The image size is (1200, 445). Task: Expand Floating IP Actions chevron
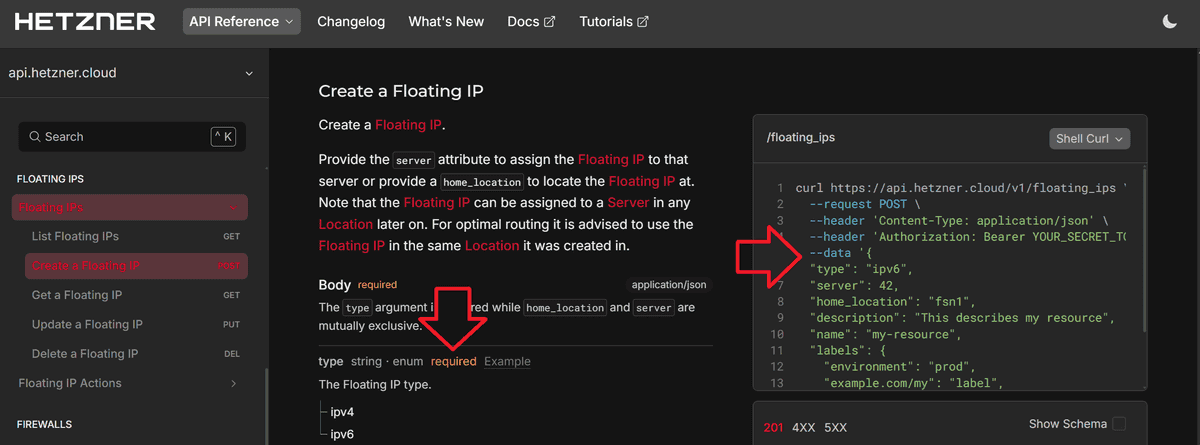(x=233, y=383)
